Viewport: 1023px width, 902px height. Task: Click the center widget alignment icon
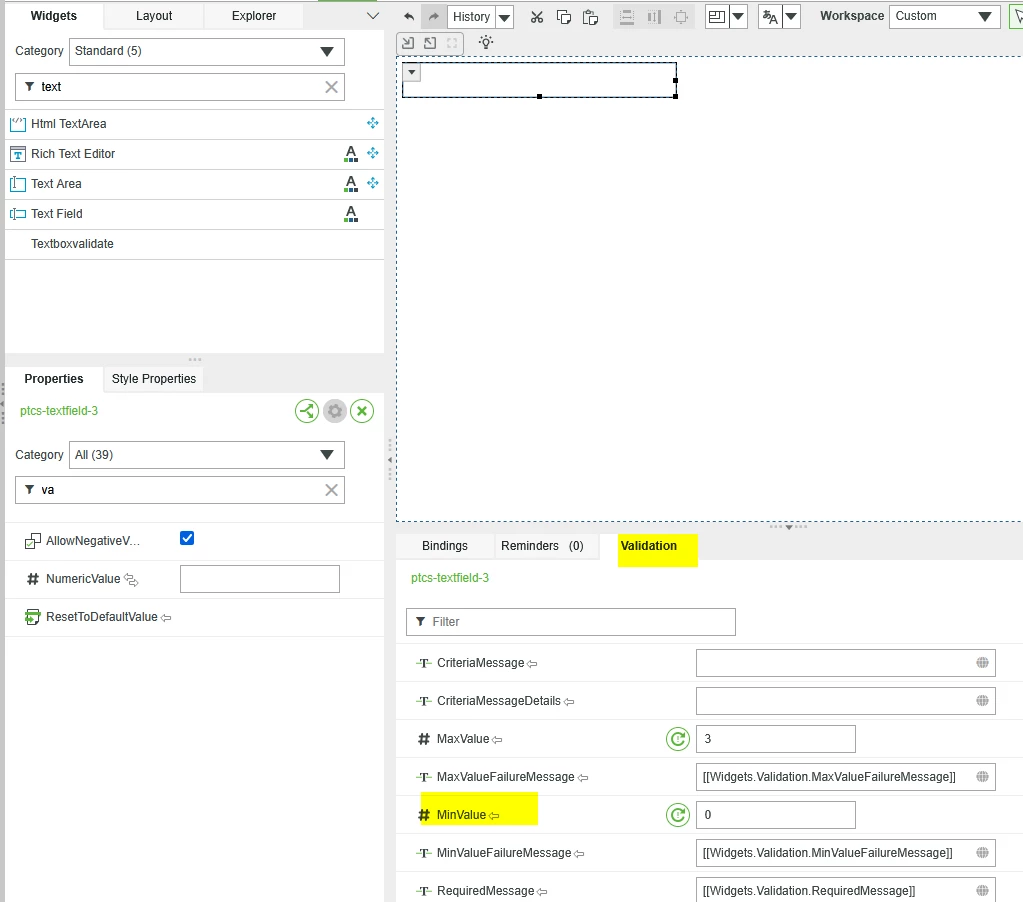(681, 17)
